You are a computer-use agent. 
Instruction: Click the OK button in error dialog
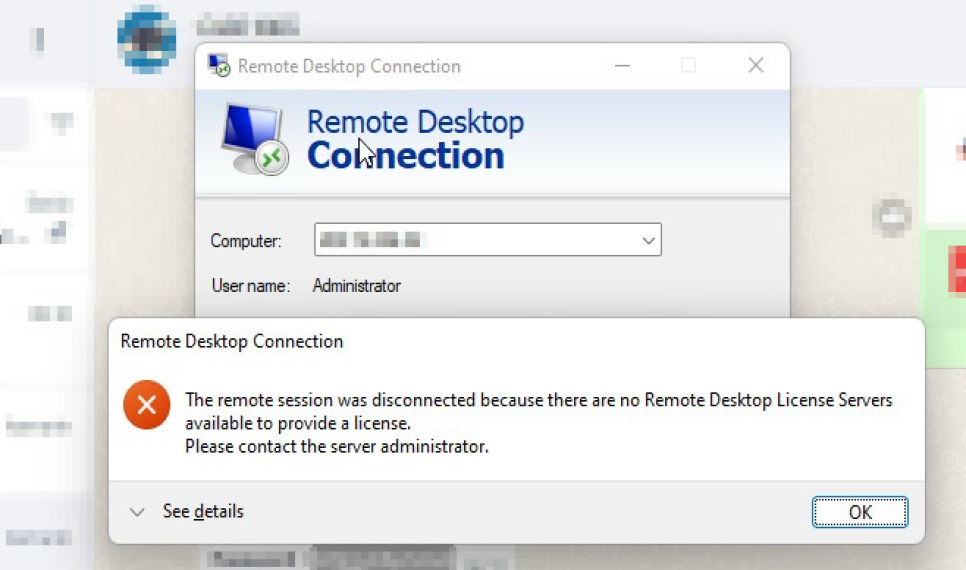click(x=859, y=512)
